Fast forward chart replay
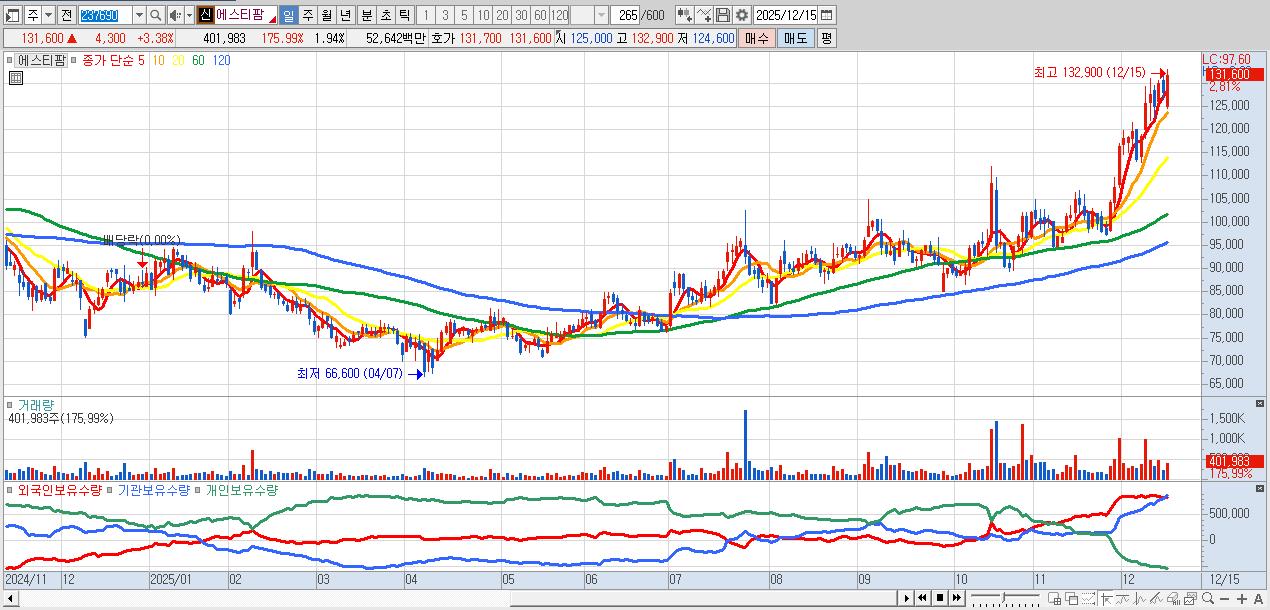This screenshot has height=610, width=1270. [957, 598]
